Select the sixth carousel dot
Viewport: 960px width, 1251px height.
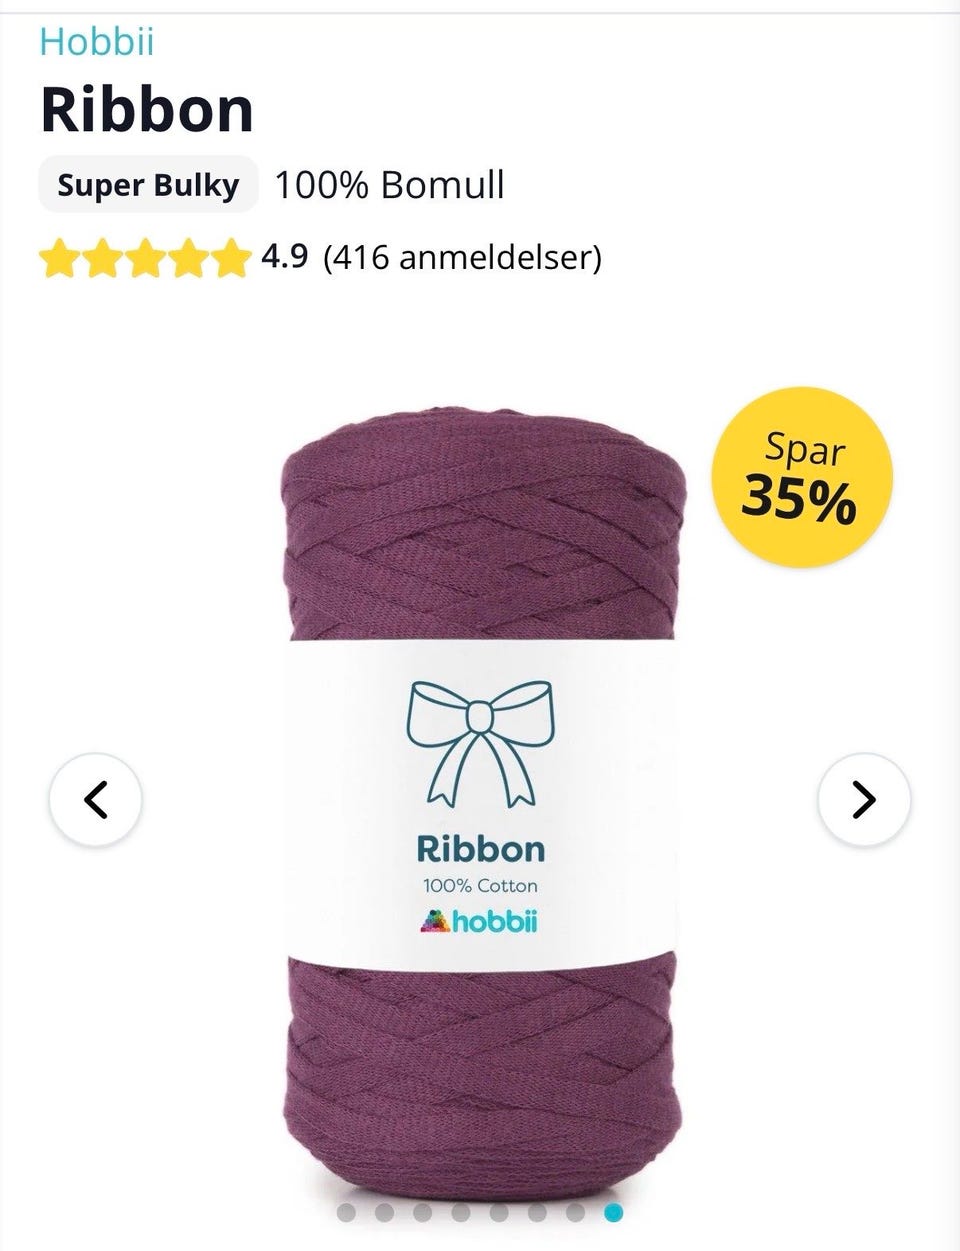[x=537, y=1213]
